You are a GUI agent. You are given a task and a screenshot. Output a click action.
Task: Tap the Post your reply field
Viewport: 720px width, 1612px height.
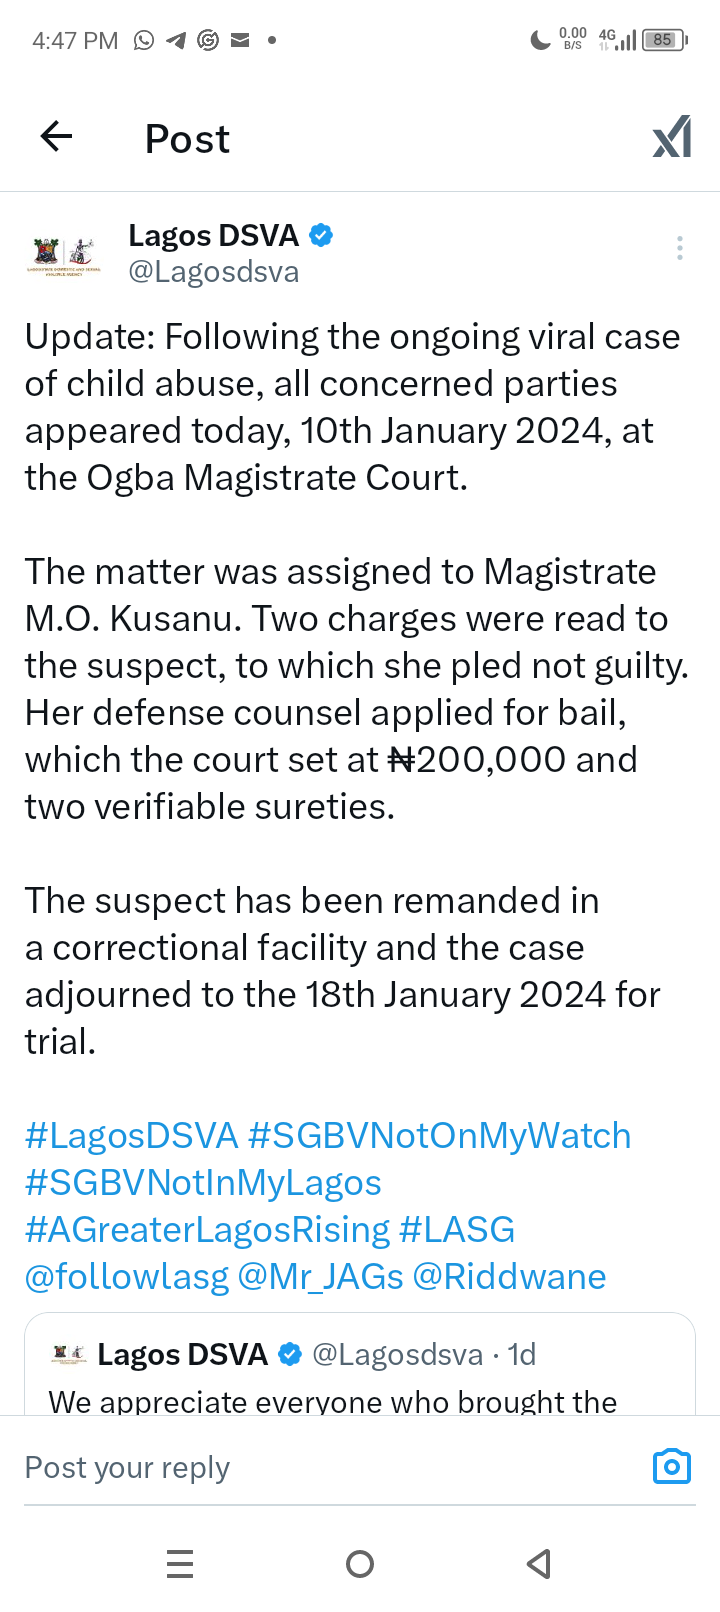click(x=300, y=1467)
